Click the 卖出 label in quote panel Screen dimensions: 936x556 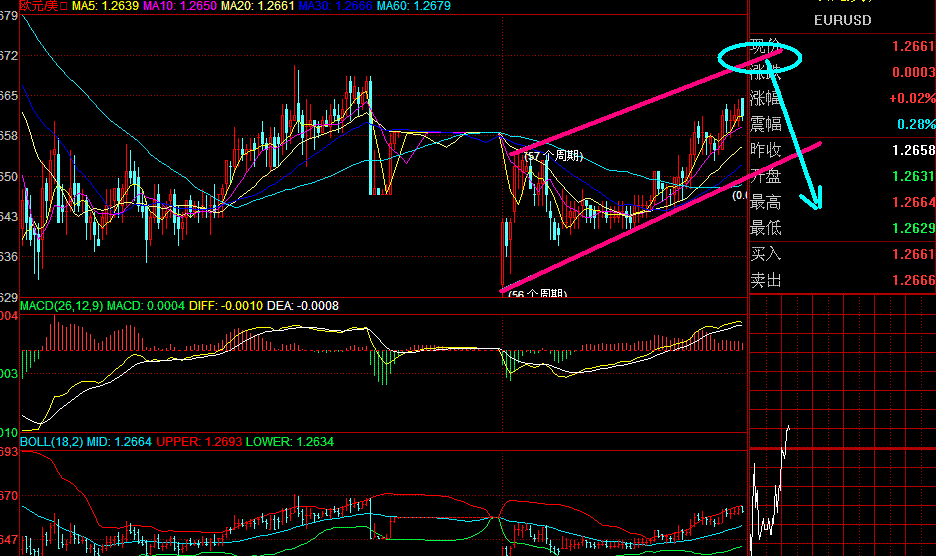click(765, 280)
